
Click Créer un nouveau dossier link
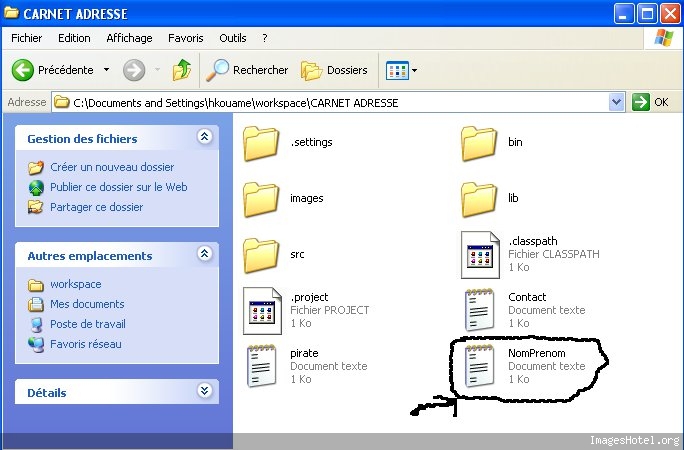point(111,167)
